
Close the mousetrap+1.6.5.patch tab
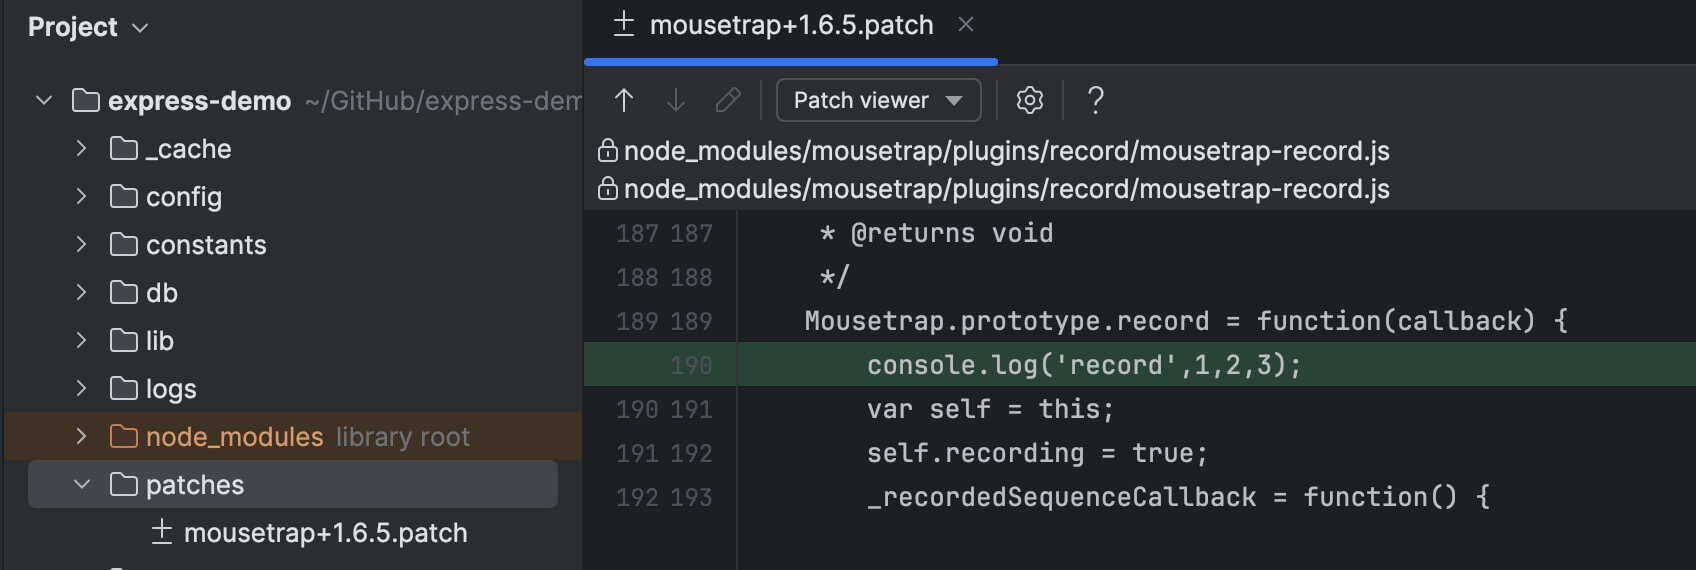tap(966, 24)
